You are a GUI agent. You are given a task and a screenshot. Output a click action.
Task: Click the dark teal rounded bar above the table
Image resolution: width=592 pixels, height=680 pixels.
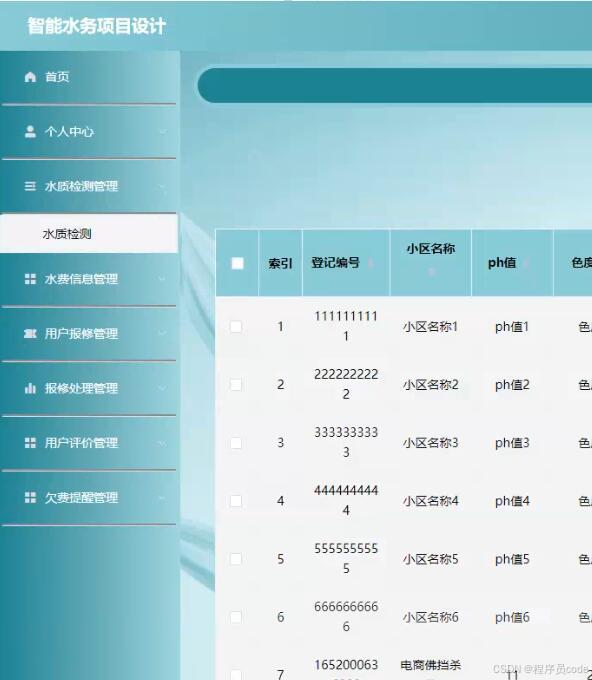pos(395,85)
